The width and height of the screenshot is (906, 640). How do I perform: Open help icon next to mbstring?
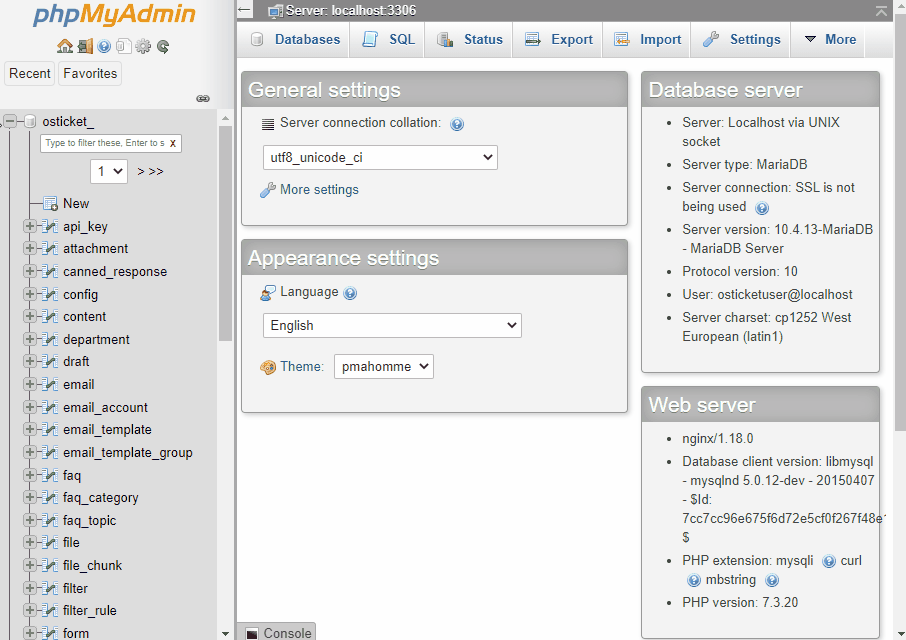(x=772, y=581)
